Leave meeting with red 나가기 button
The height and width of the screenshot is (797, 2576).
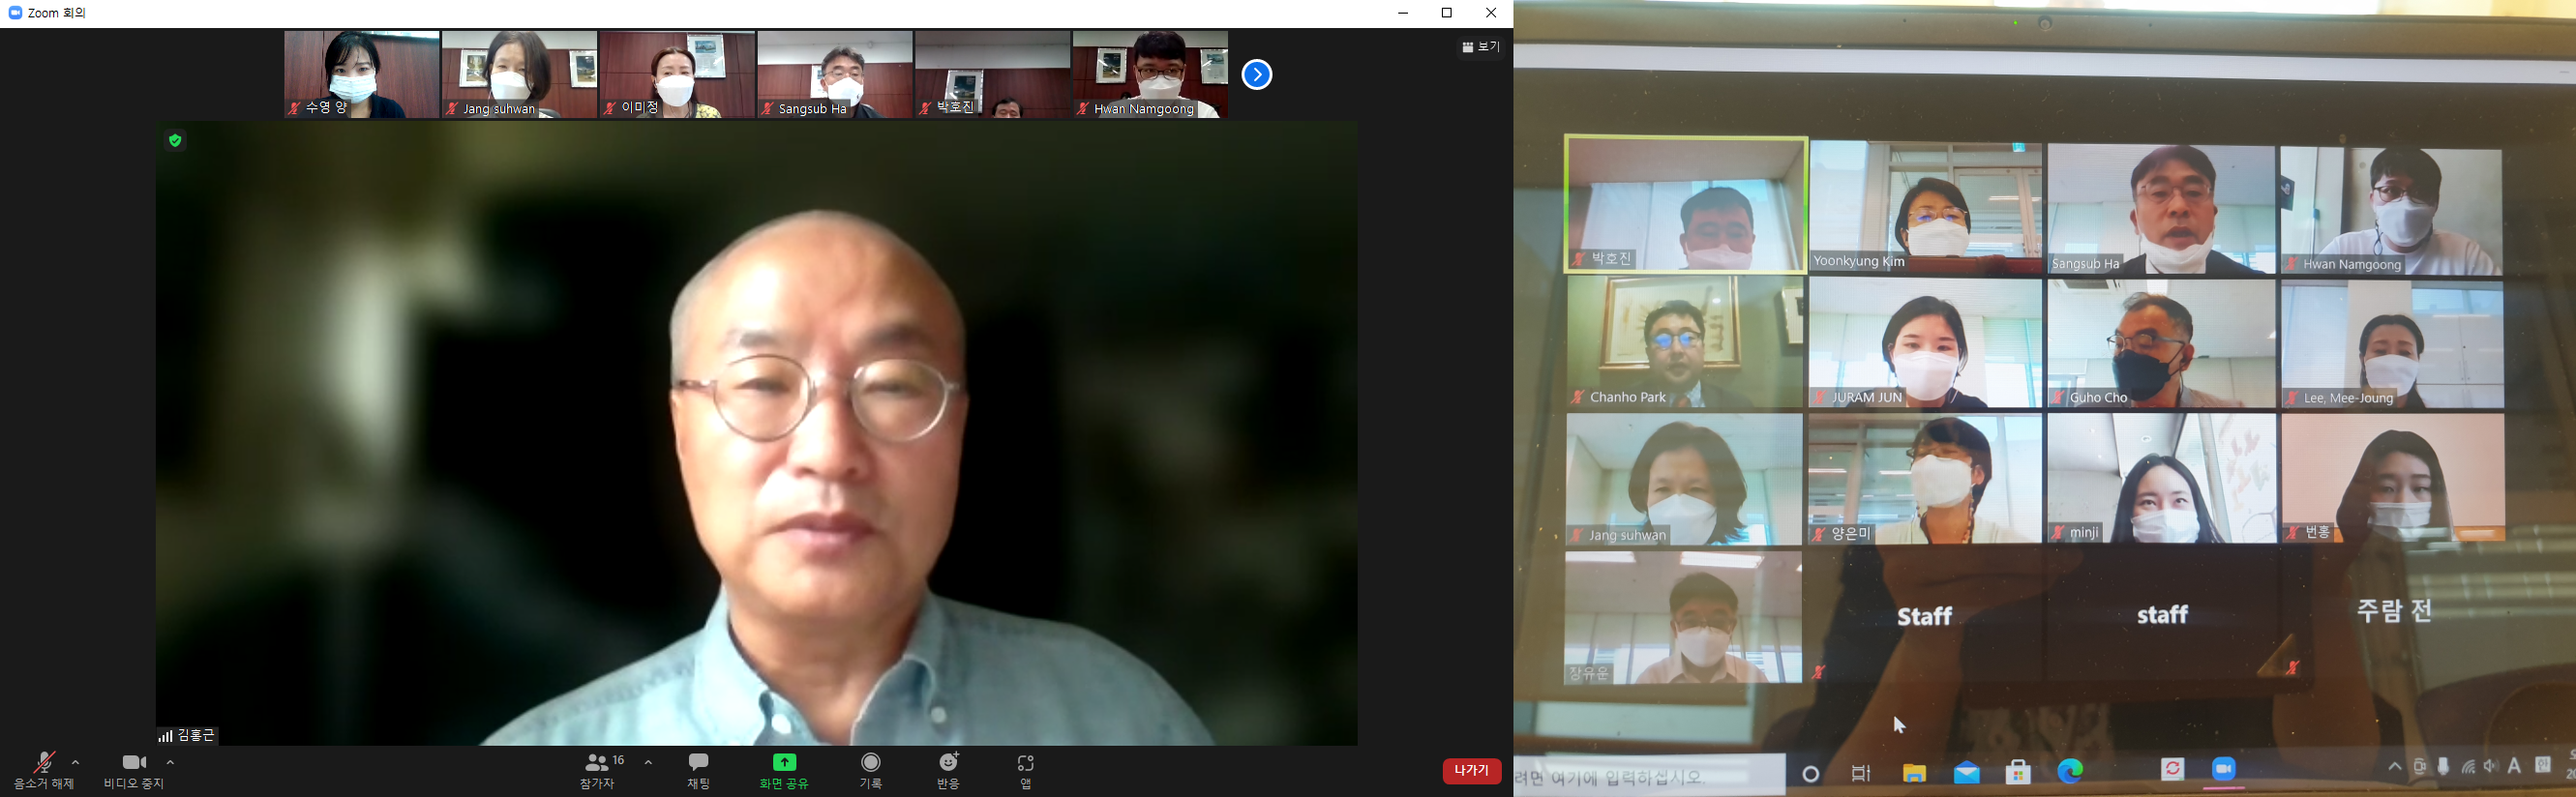[x=1472, y=771]
